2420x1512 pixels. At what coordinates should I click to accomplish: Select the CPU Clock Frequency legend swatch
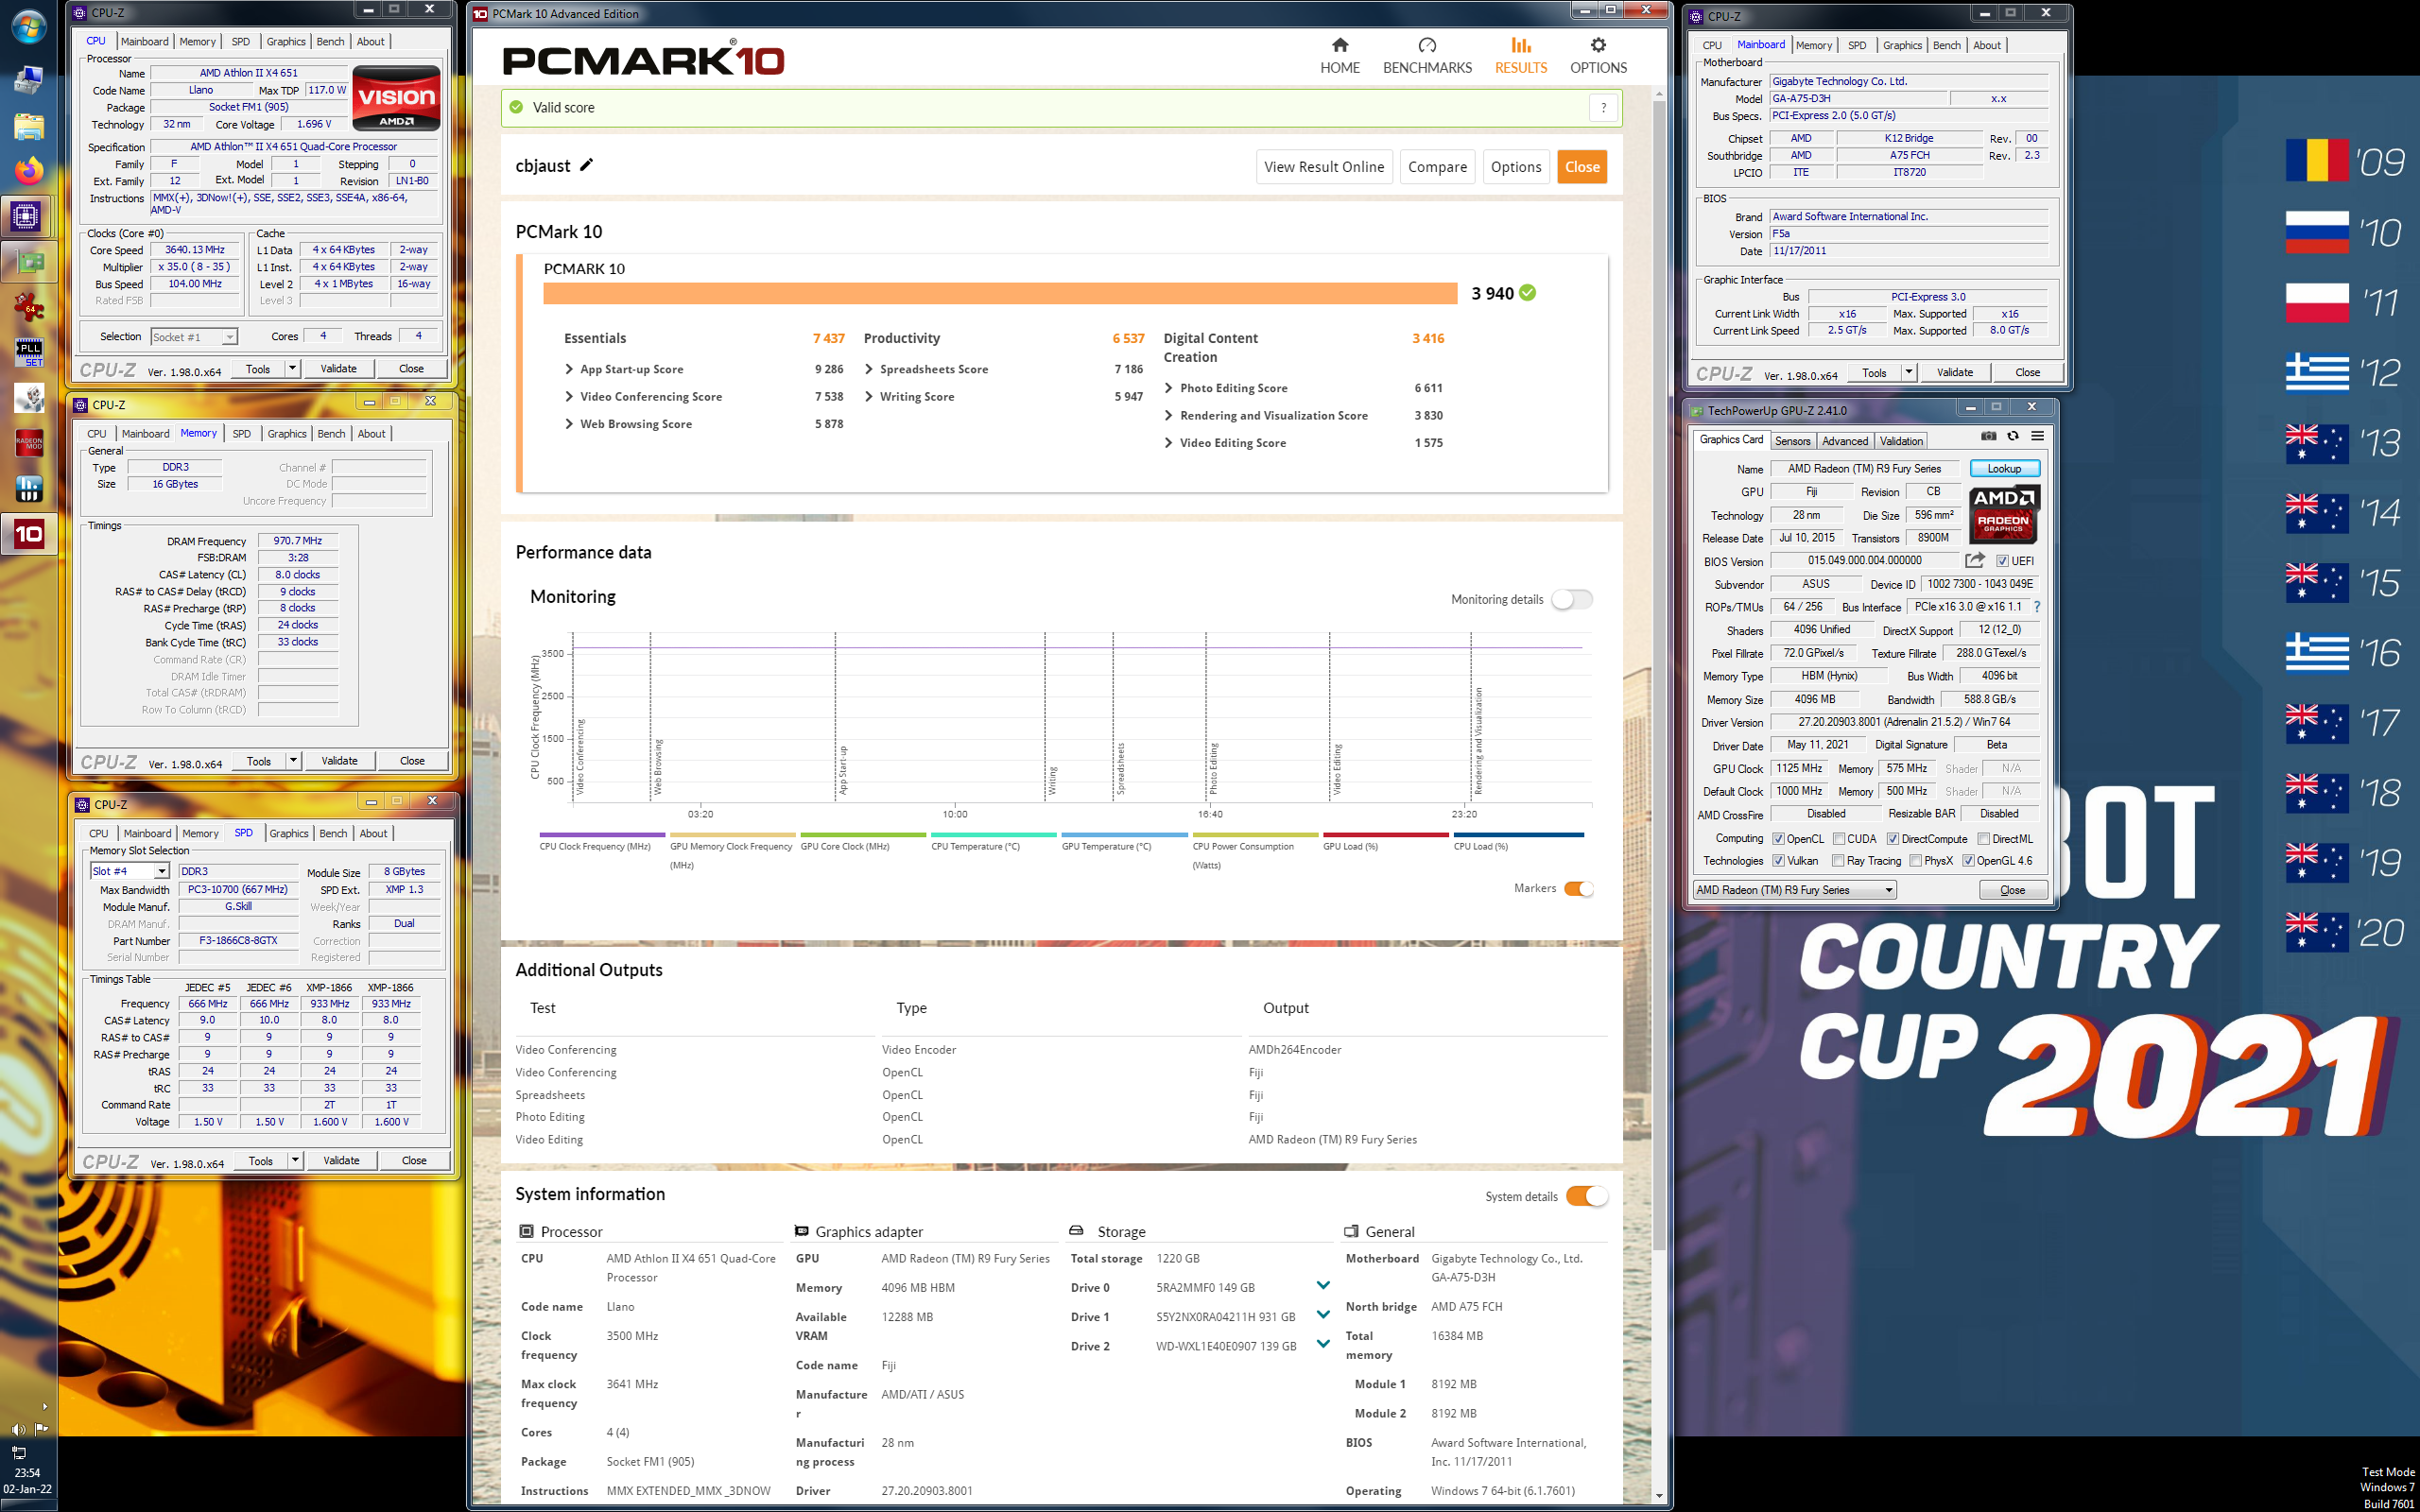pos(602,835)
